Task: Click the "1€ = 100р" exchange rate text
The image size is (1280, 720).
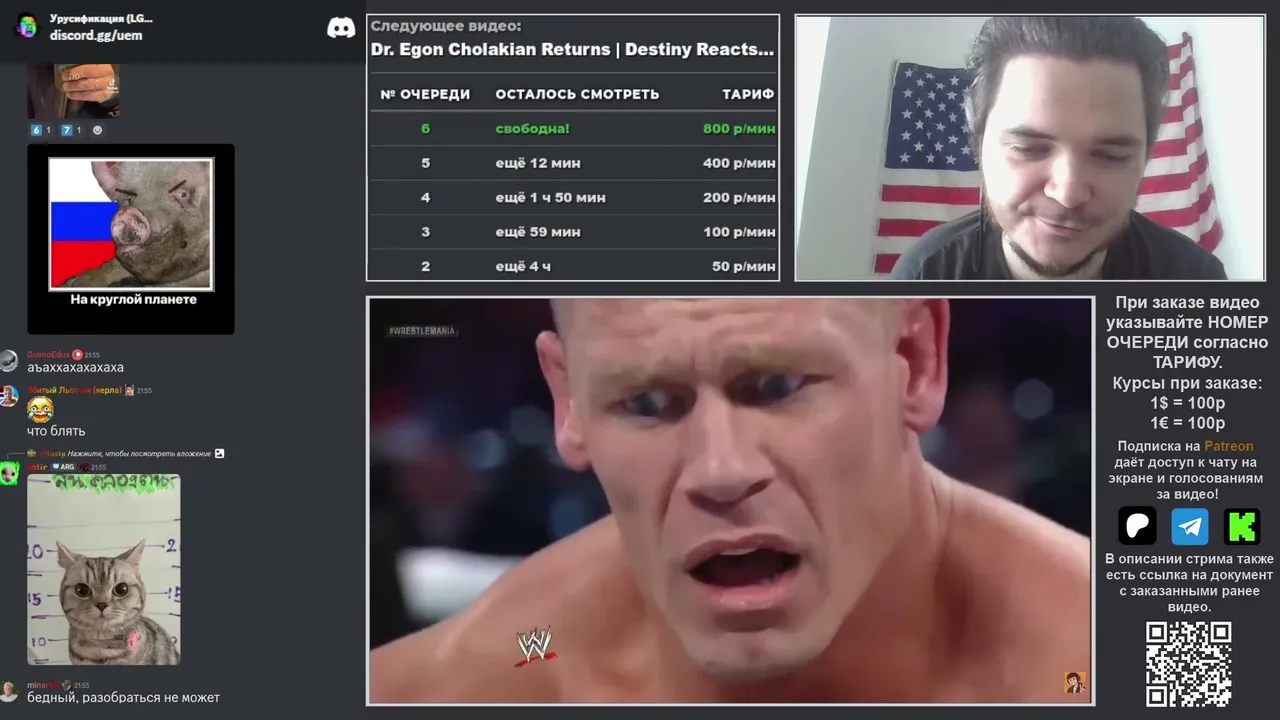Action: tap(1188, 423)
